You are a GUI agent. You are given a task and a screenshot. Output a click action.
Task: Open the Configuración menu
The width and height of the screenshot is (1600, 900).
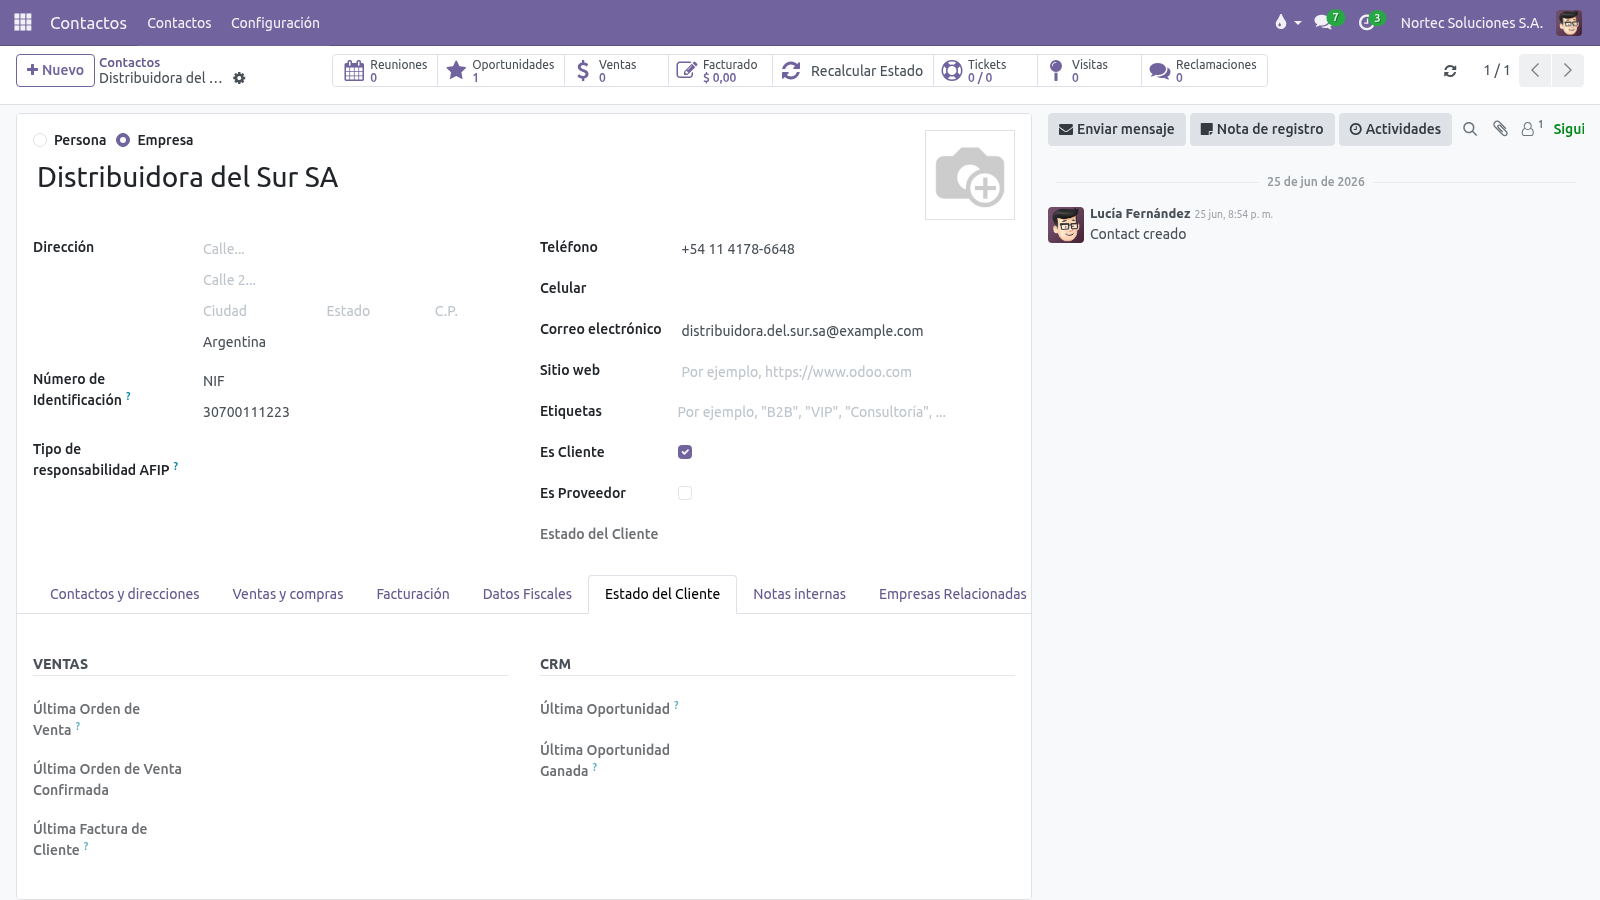[x=275, y=22]
